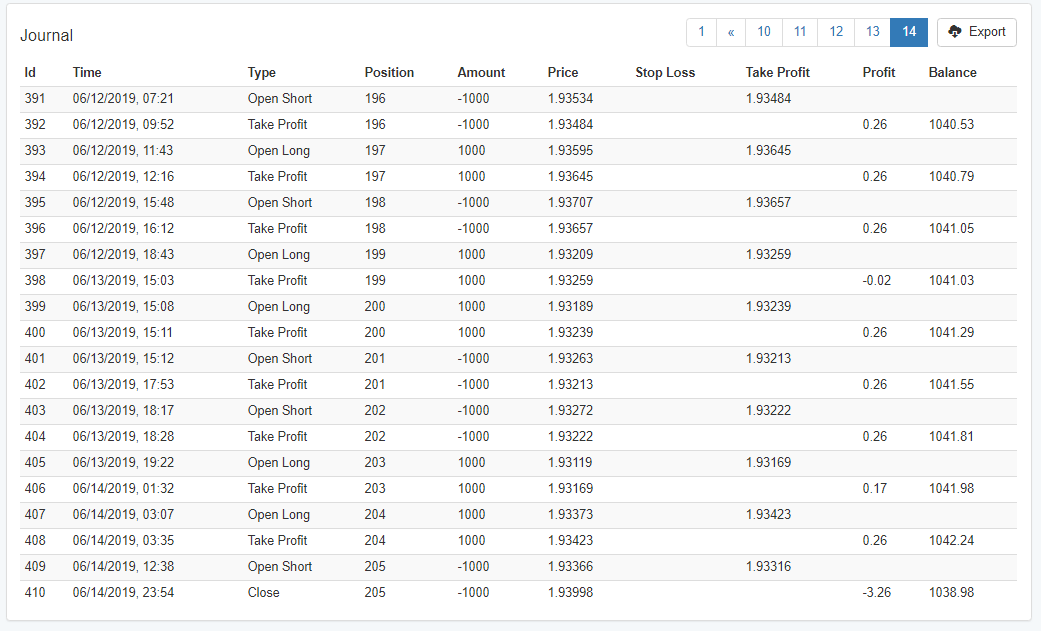Viewport: 1041px width, 631px height.
Task: Click price 1.93373 in row 407
Action: 570,514
